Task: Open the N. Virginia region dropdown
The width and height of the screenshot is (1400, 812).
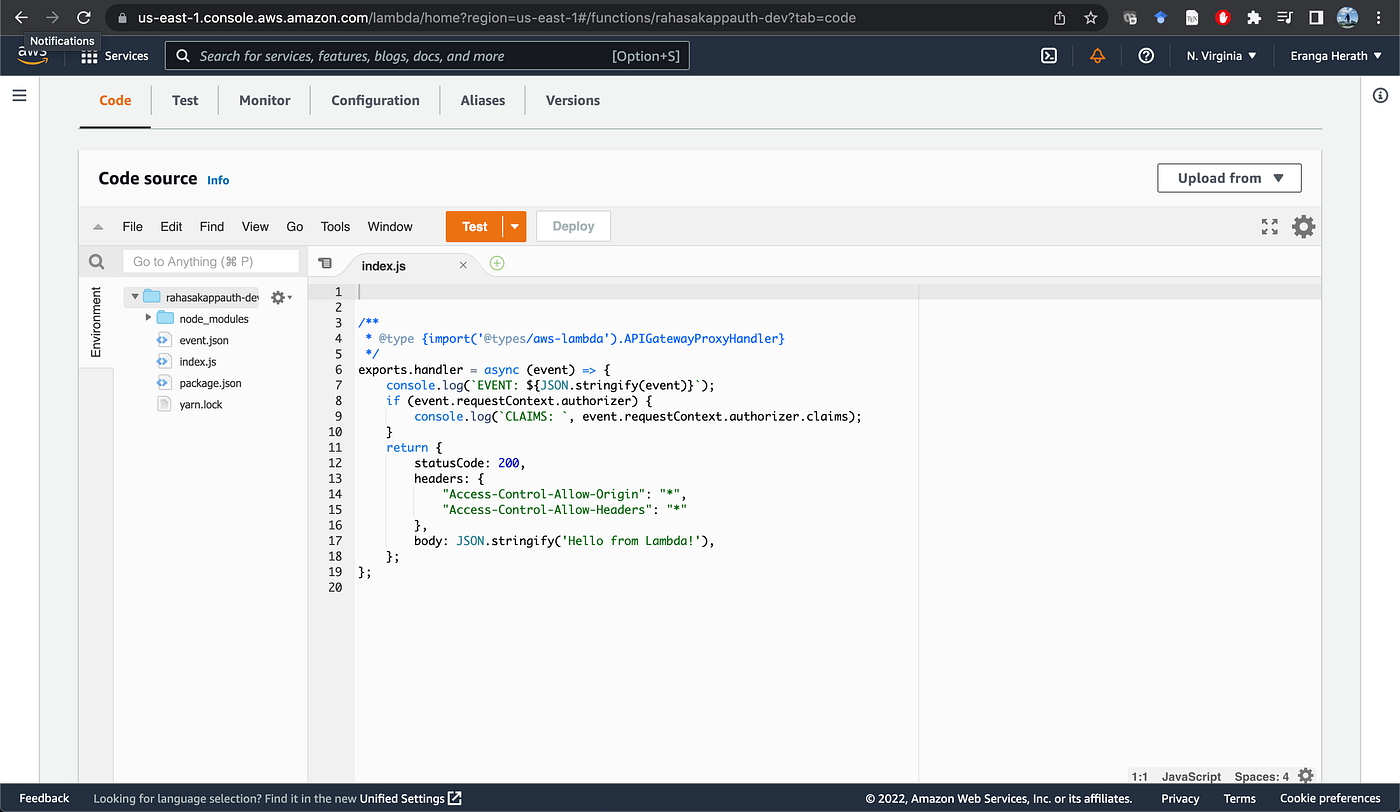Action: click(1222, 56)
